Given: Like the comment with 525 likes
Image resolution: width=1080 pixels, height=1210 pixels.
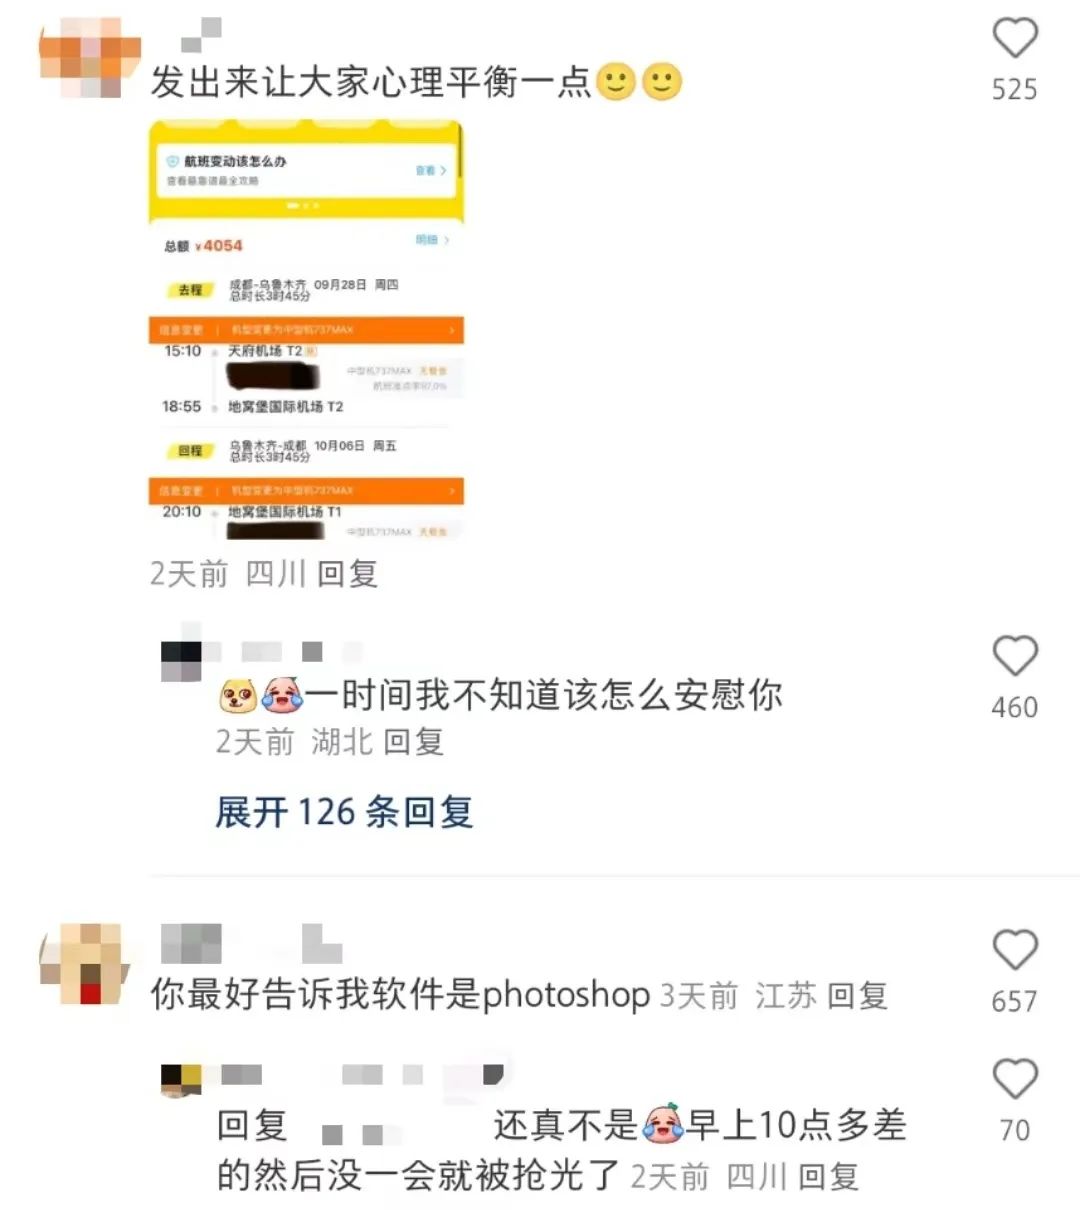Looking at the screenshot, I should (x=1014, y=38).
